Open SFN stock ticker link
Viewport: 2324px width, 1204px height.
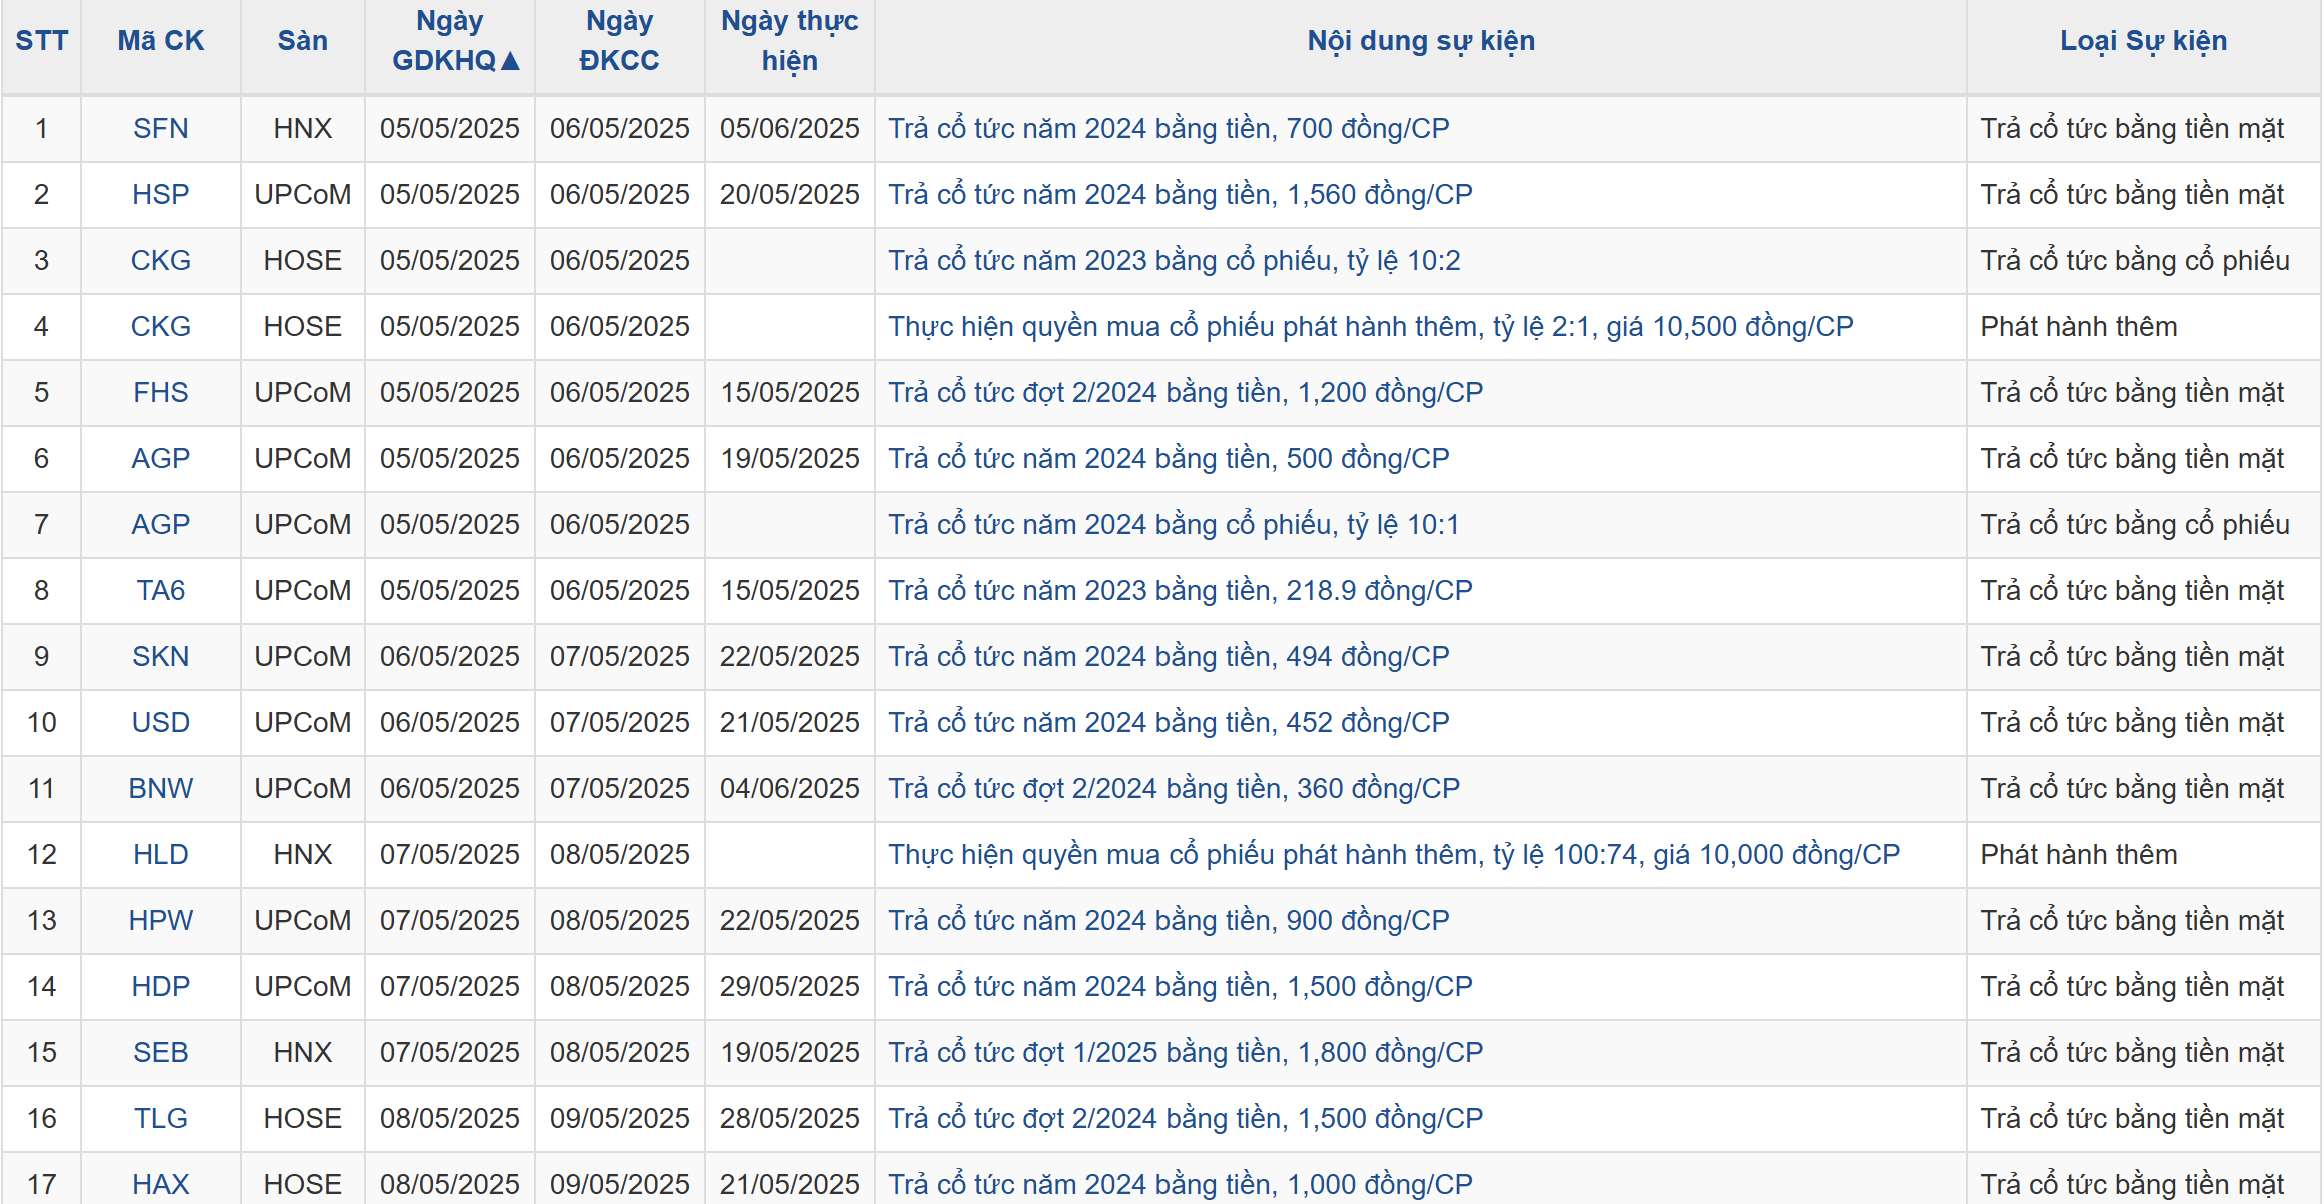[160, 129]
